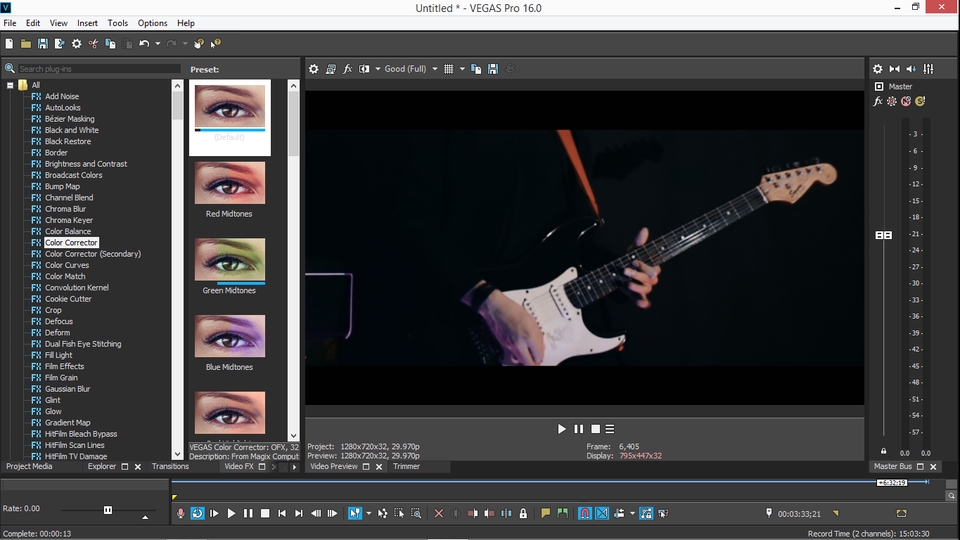Delete selection with red X icon
Image resolution: width=960 pixels, height=540 pixels.
[438, 513]
